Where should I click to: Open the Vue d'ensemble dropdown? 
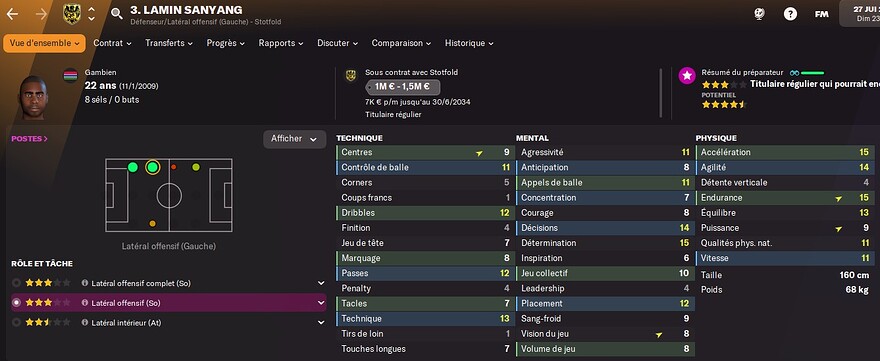click(x=44, y=43)
